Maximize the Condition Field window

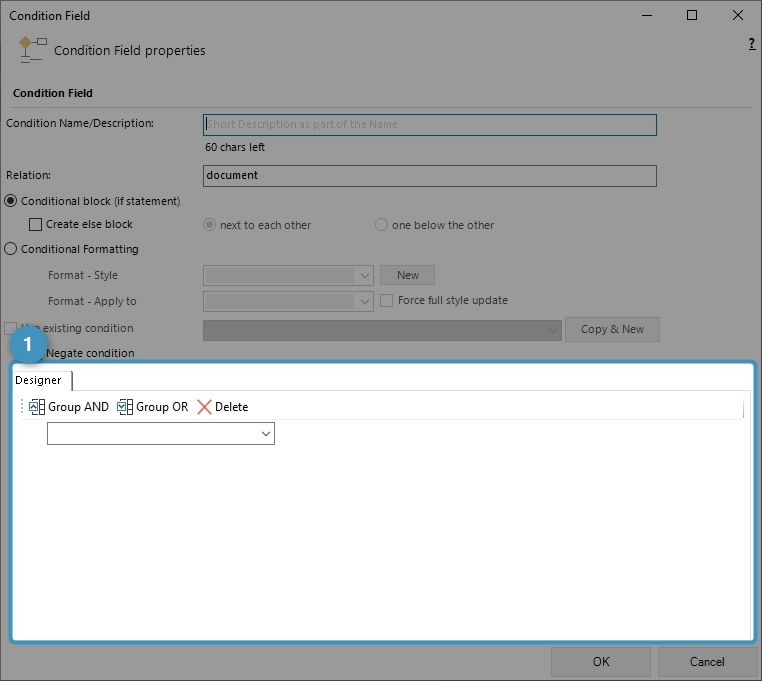(x=692, y=15)
